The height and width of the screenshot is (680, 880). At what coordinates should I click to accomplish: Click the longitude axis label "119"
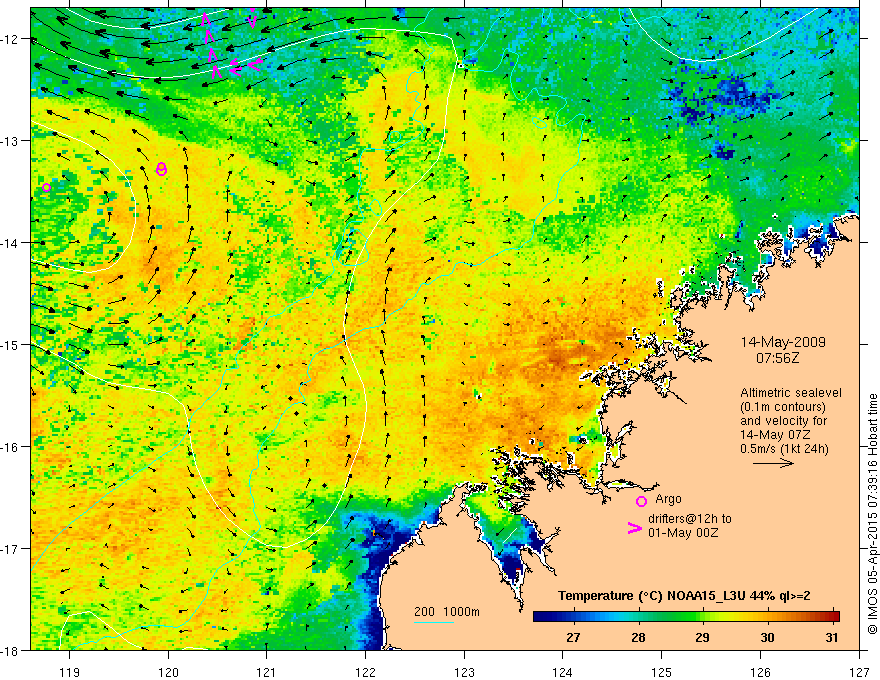point(70,672)
